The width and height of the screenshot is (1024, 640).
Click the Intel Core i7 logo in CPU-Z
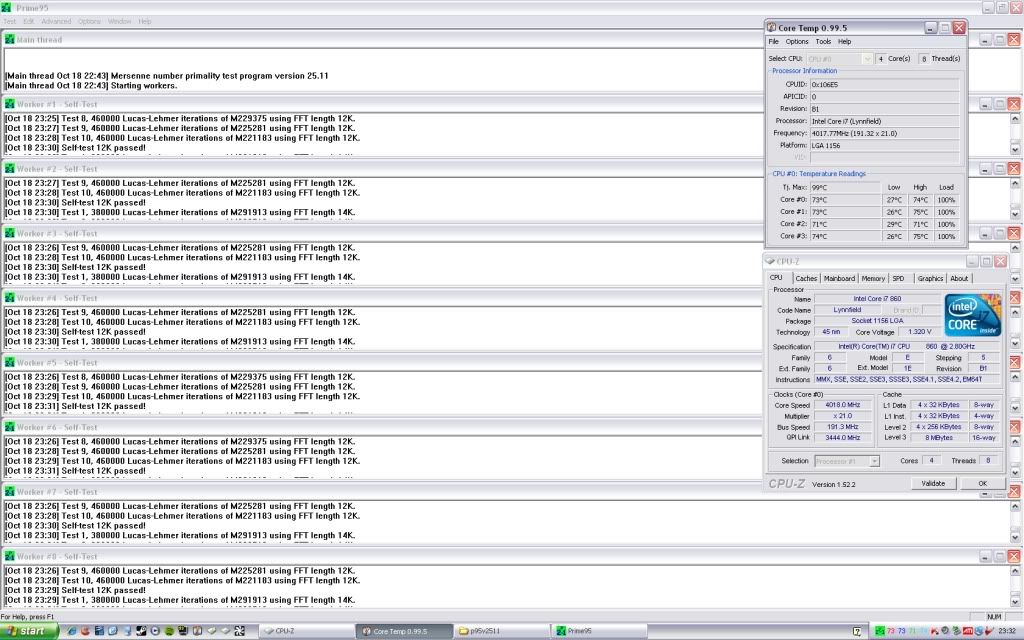[x=971, y=315]
